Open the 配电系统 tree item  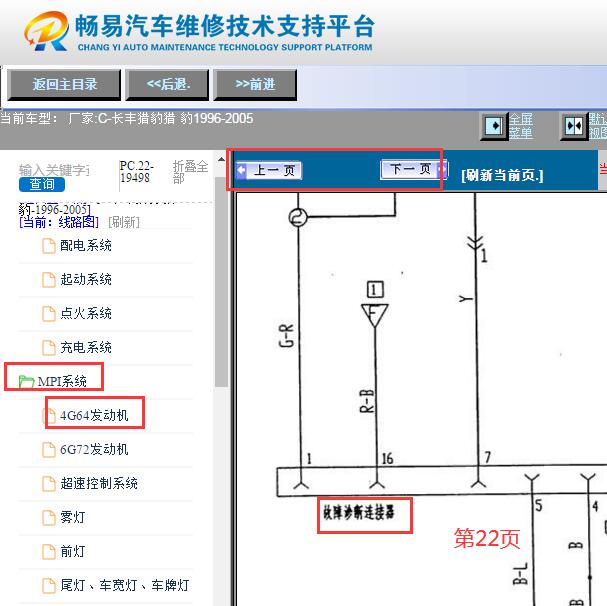(86, 245)
